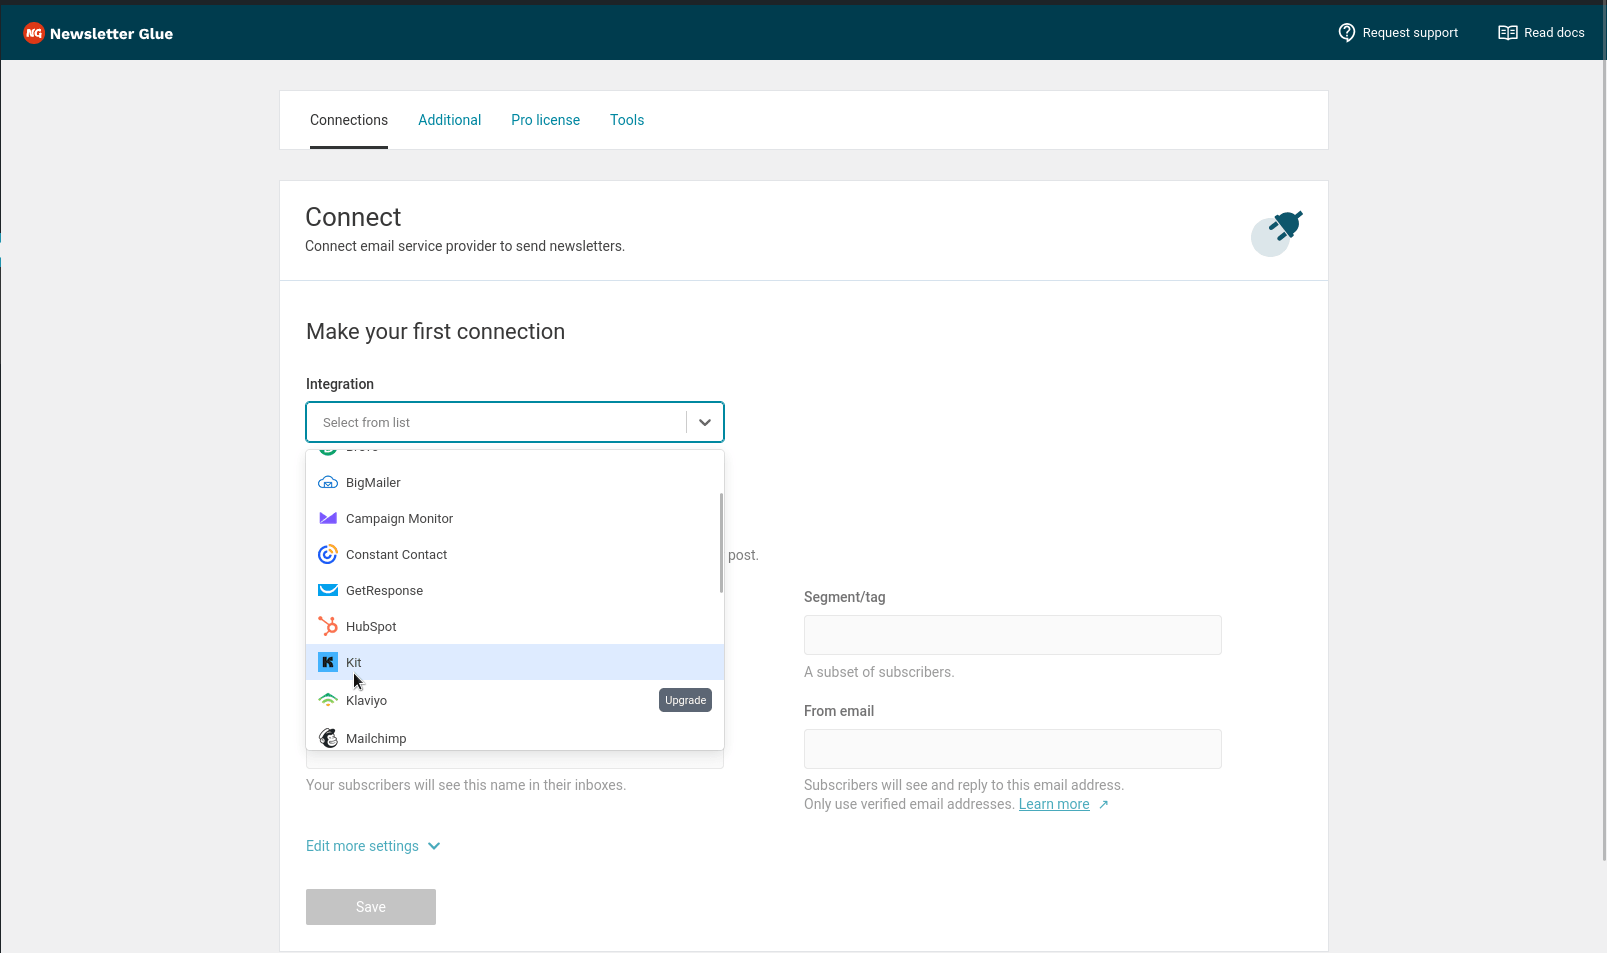Click the Newsletter Glue logo icon
This screenshot has width=1607, height=953.
pyautogui.click(x=34, y=33)
